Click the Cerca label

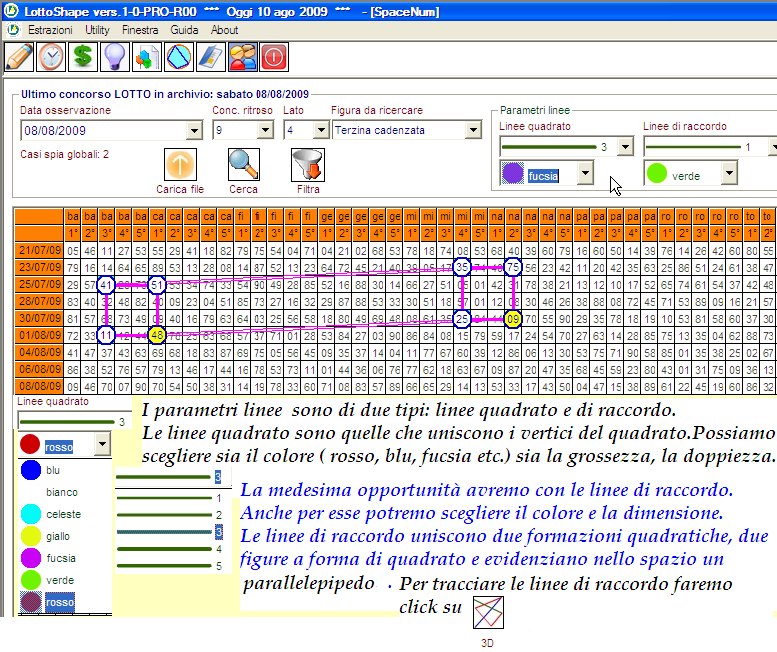243,189
